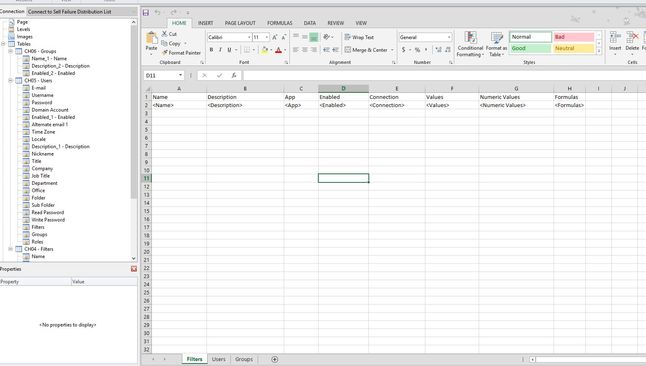
Task: Save the workbook with the floppy icon
Action: 146,13
